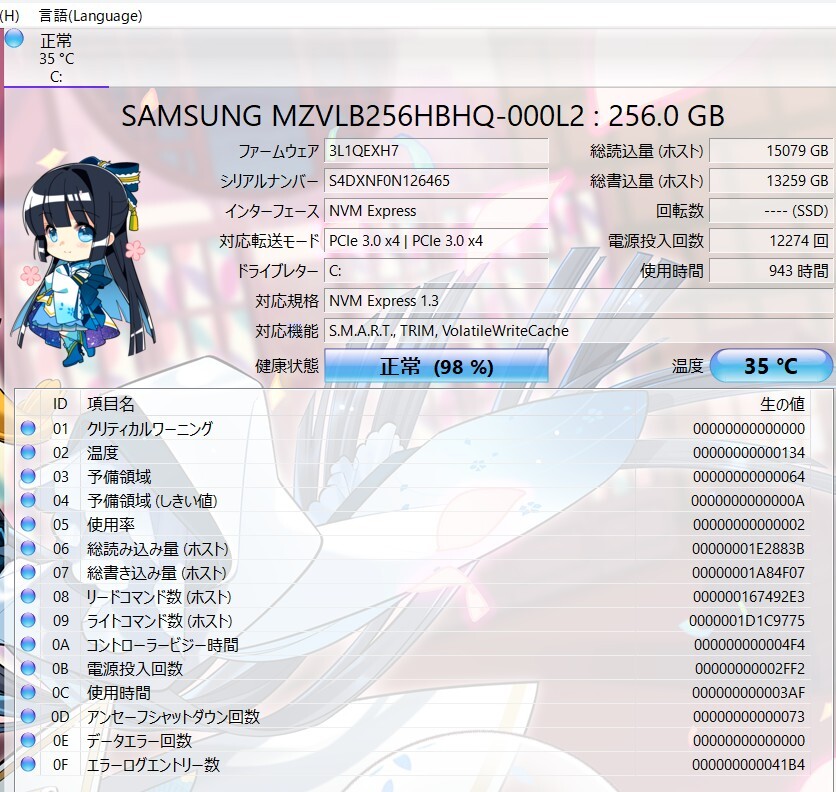This screenshot has width=836, height=792.
Task: Click the status orb for attribute 03 予備領域
Action: point(28,476)
